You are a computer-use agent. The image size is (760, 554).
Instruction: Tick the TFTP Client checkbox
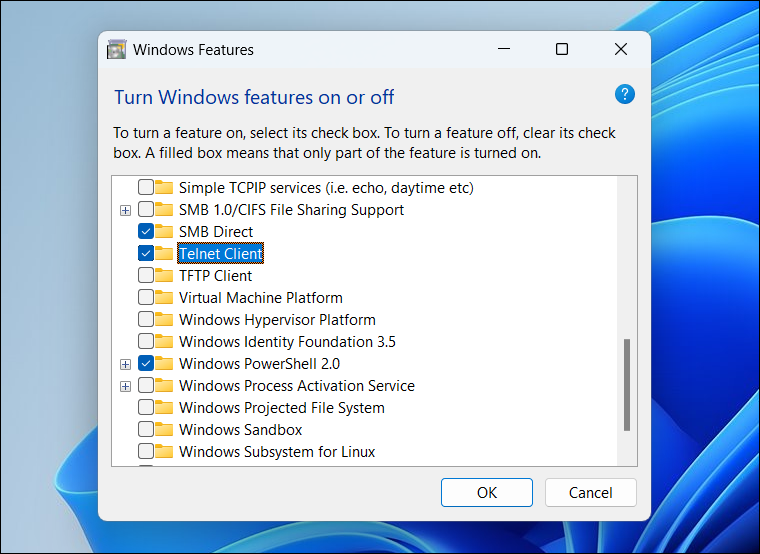click(146, 275)
